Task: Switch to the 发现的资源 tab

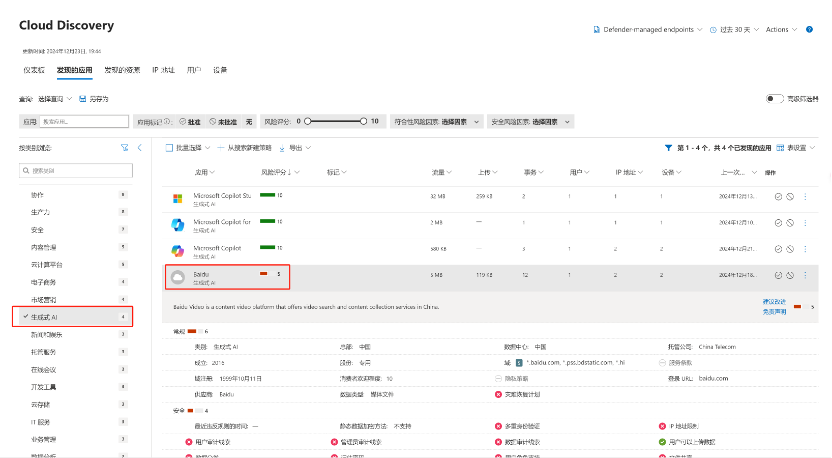Action: (x=122, y=70)
